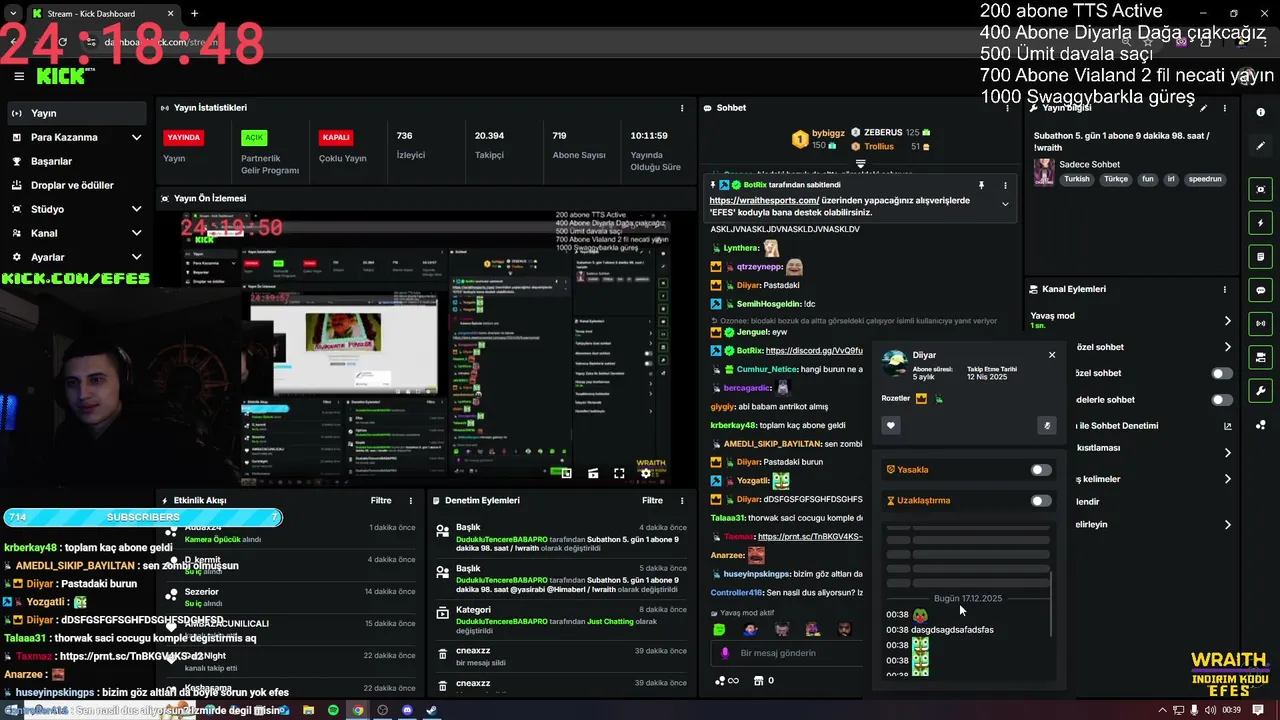Toggle the chat bubble widget icon in toolbar

[x=1261, y=290]
